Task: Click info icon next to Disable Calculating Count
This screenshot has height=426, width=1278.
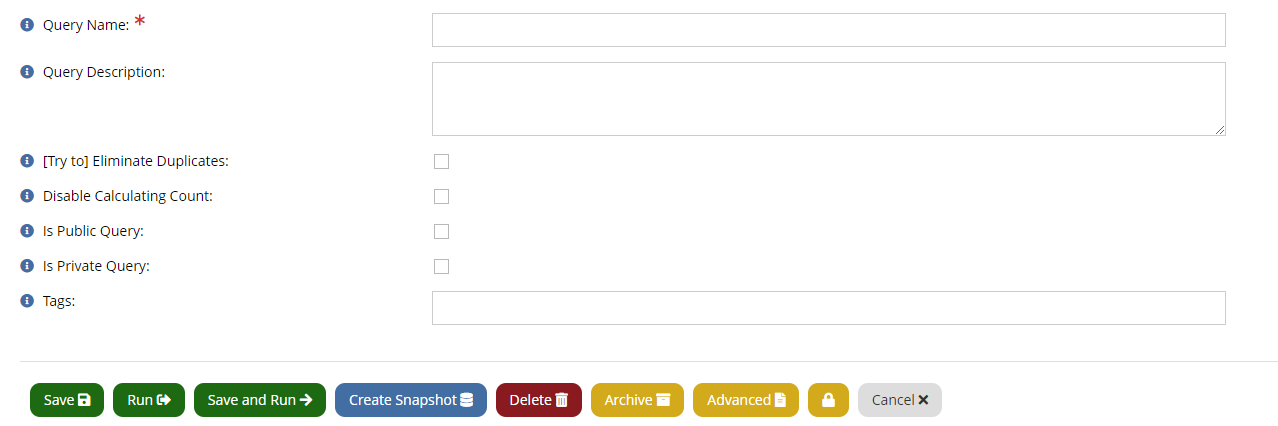Action: [27, 196]
